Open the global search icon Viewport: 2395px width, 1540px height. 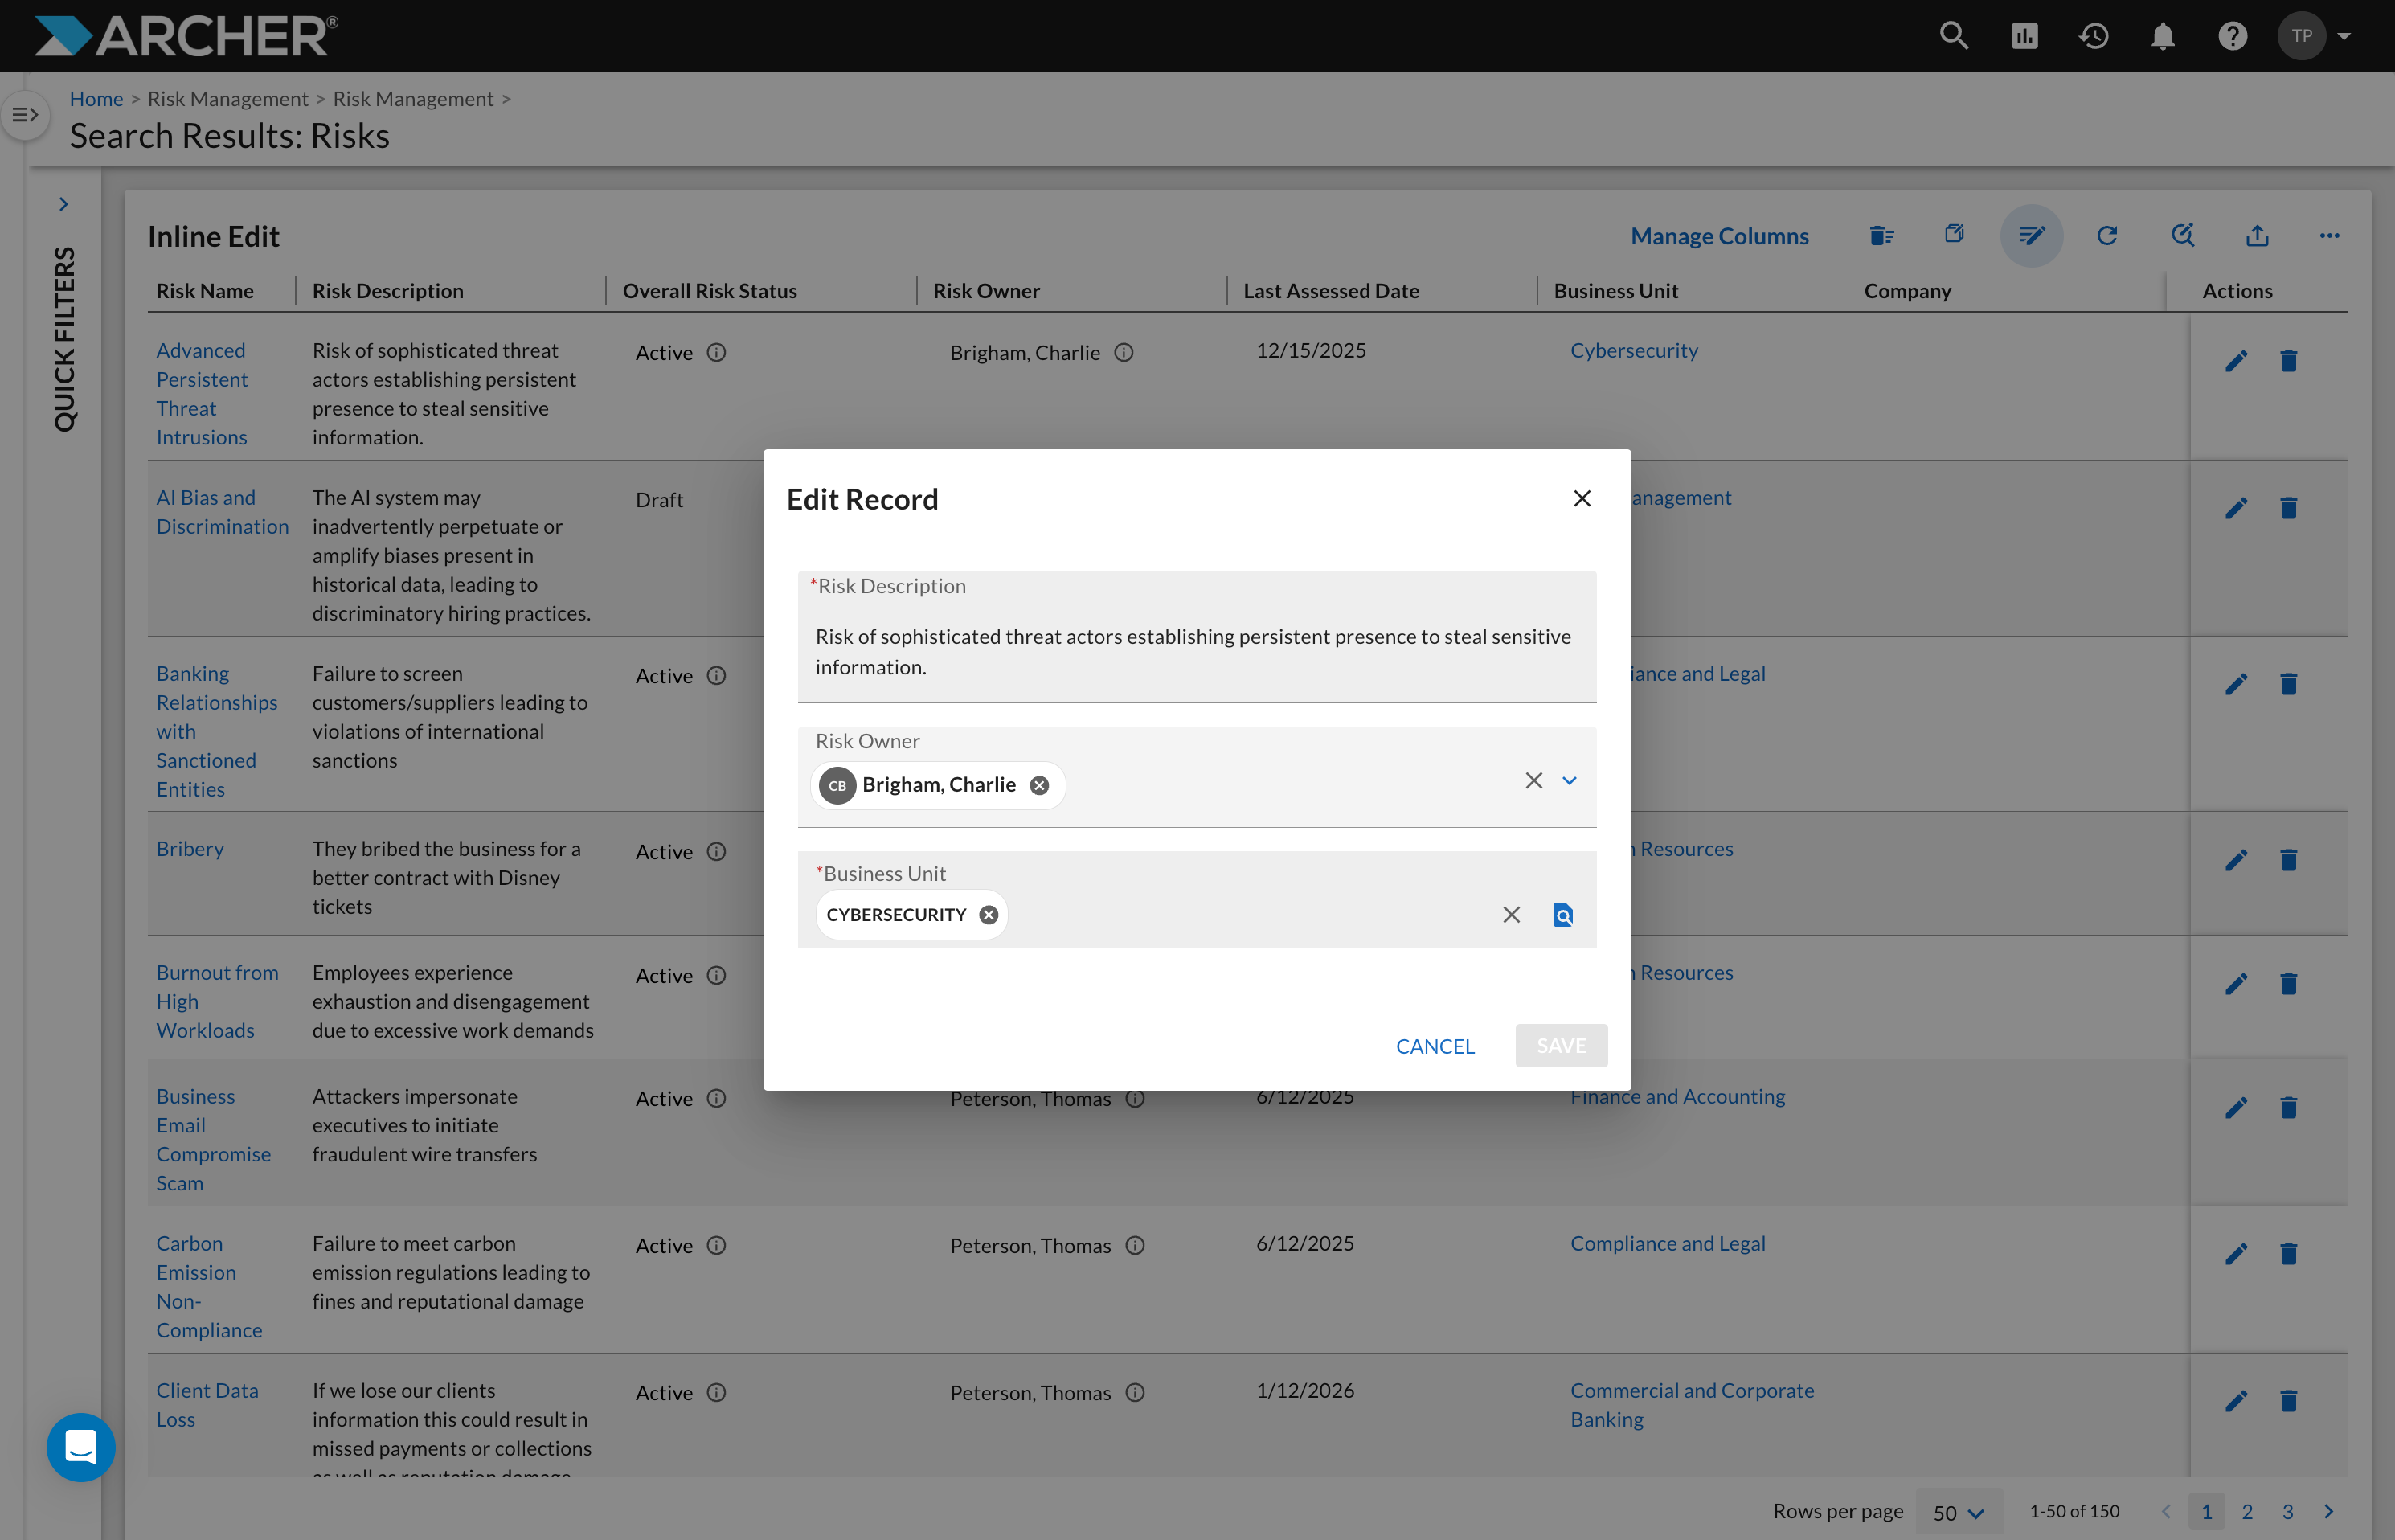[x=1953, y=36]
